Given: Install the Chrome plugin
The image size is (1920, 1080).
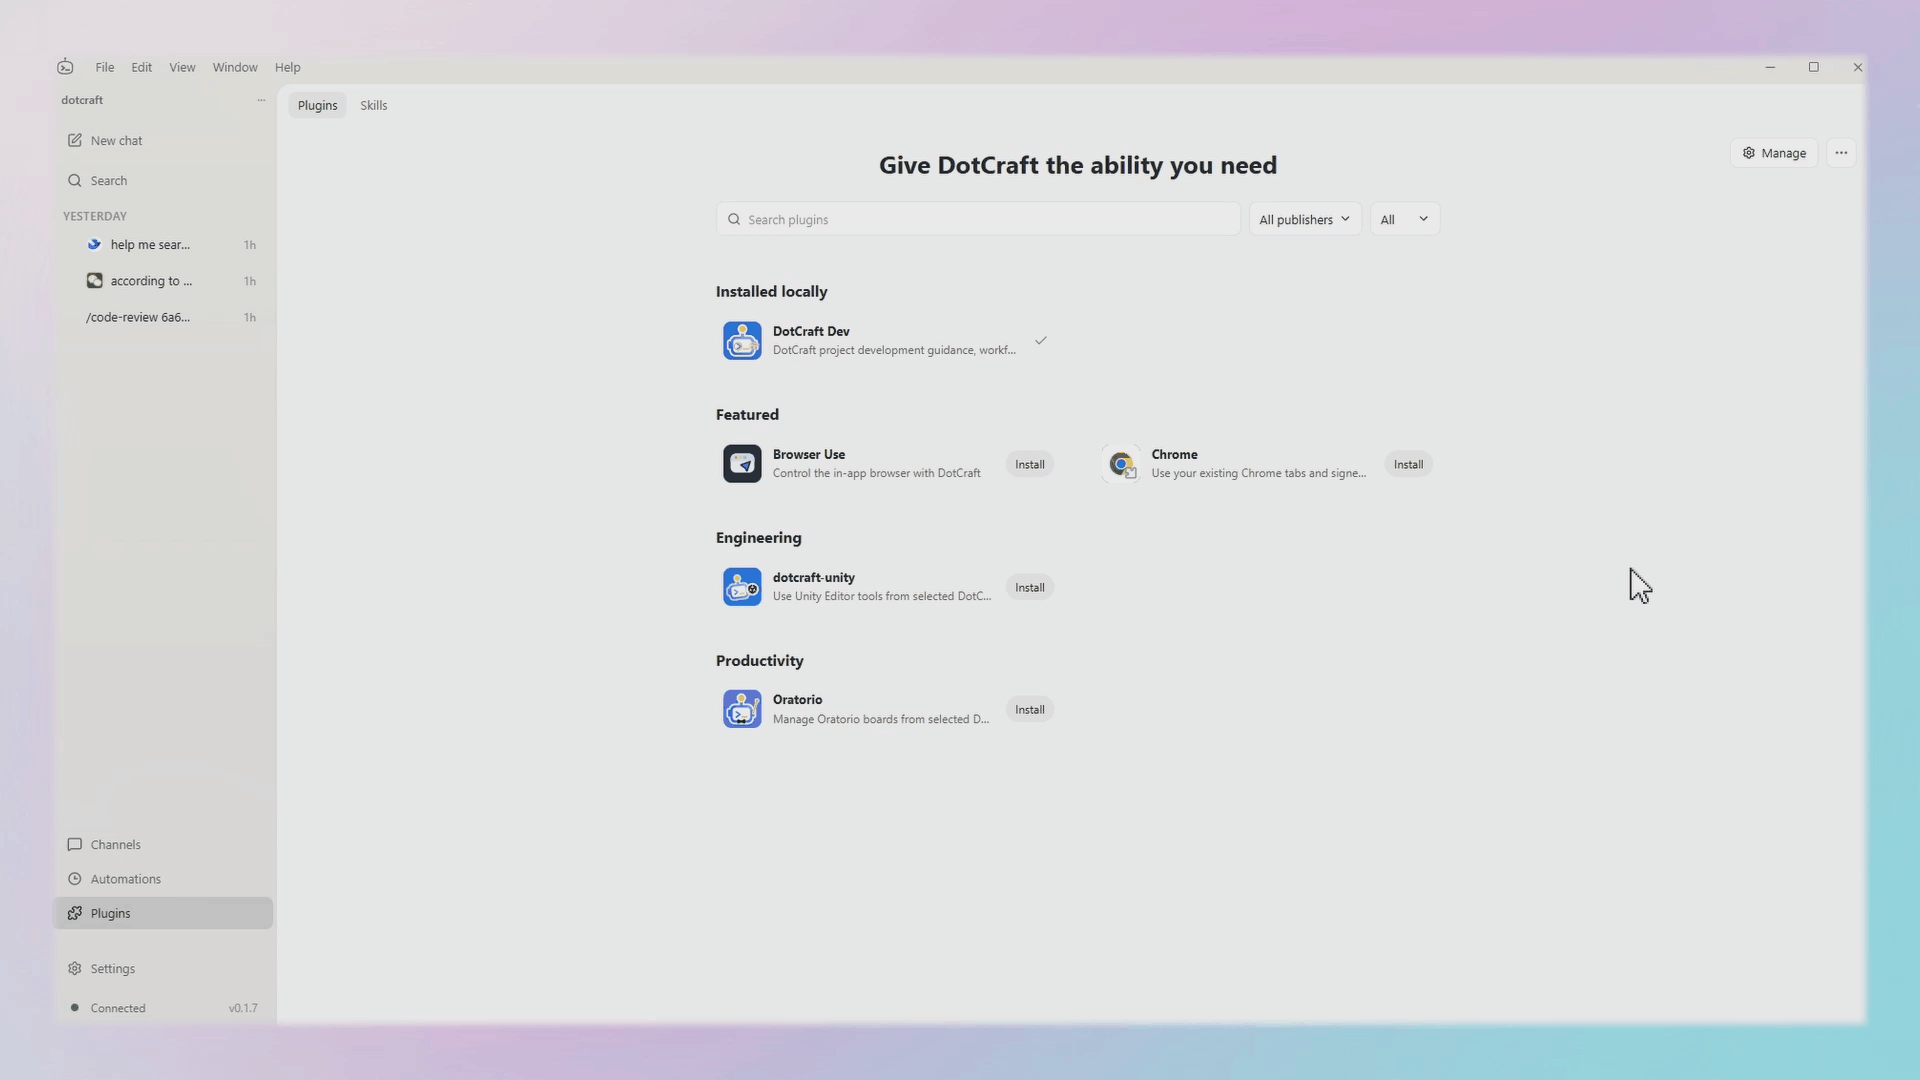Looking at the screenshot, I should click(x=1408, y=464).
